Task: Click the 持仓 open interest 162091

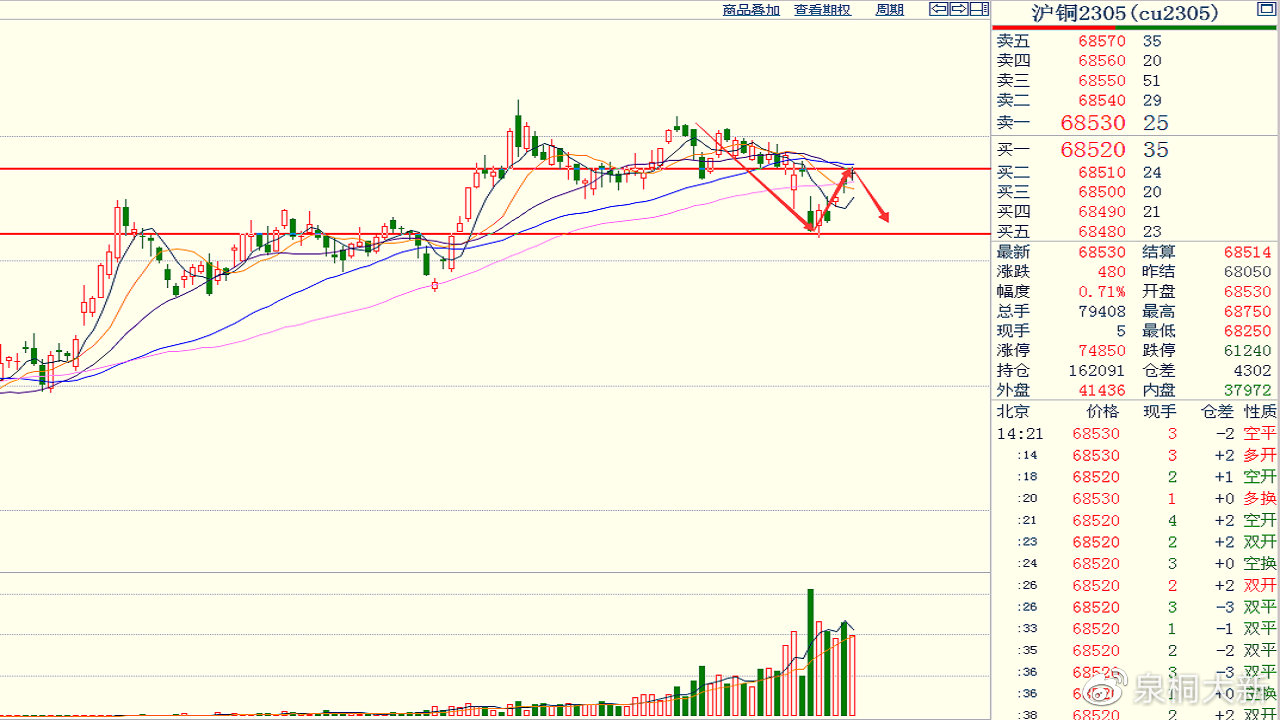Action: 1098,371
